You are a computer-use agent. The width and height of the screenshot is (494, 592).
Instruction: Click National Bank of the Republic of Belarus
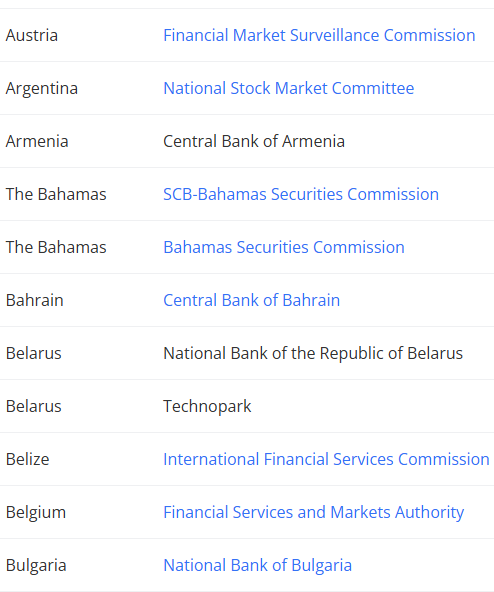click(313, 353)
